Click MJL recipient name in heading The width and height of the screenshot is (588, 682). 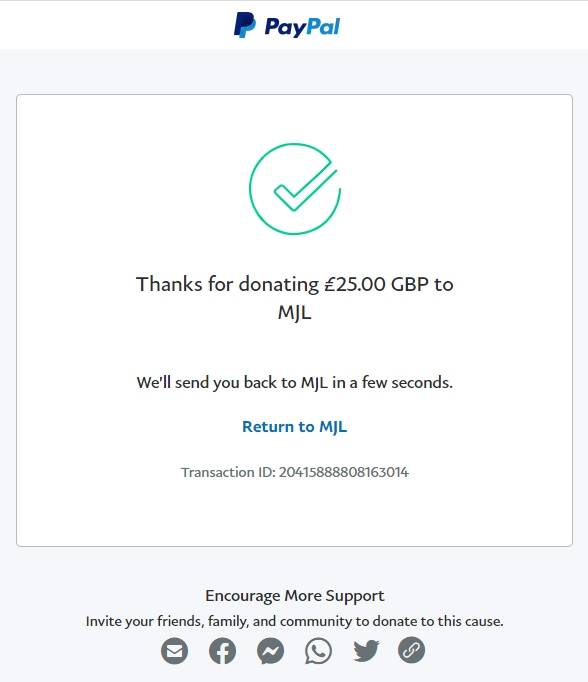[x=294, y=312]
